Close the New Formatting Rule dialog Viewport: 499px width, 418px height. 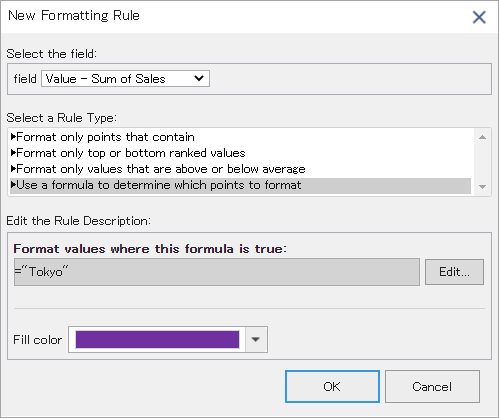[x=479, y=17]
